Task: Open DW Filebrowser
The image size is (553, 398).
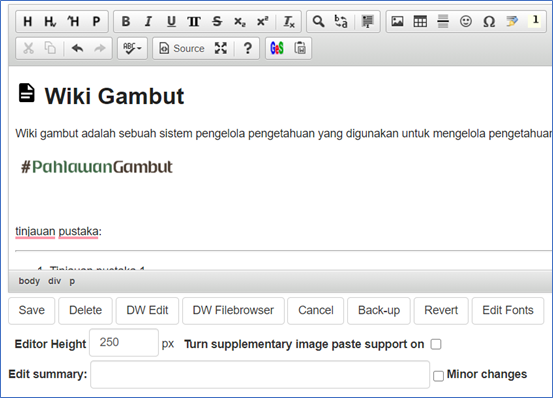Action: tap(233, 311)
